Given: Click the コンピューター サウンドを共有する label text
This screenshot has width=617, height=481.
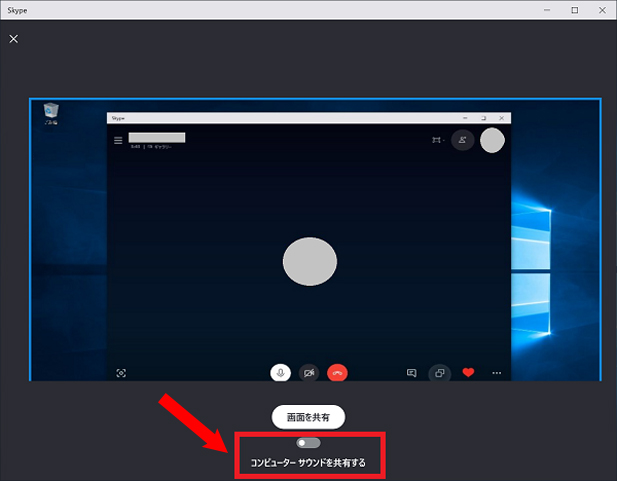Looking at the screenshot, I should (308, 463).
